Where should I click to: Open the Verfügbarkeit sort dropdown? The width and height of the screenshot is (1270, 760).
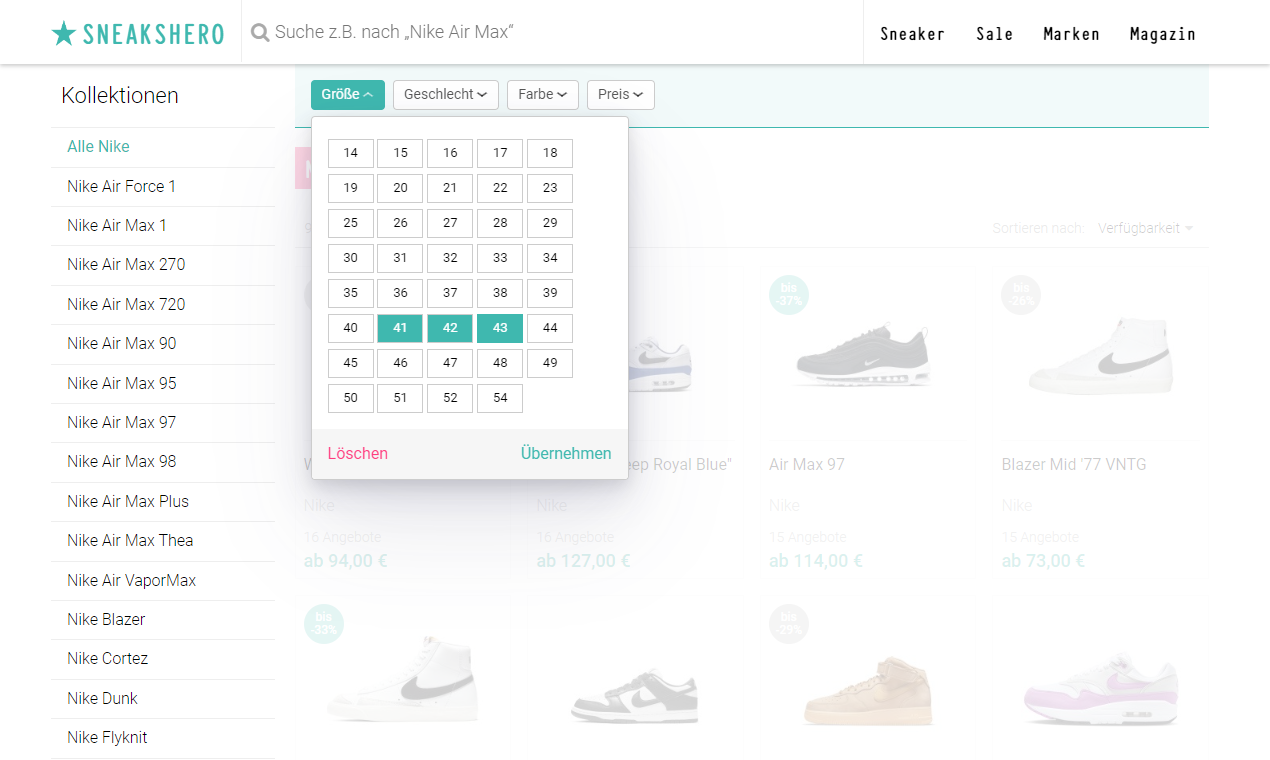click(1145, 228)
